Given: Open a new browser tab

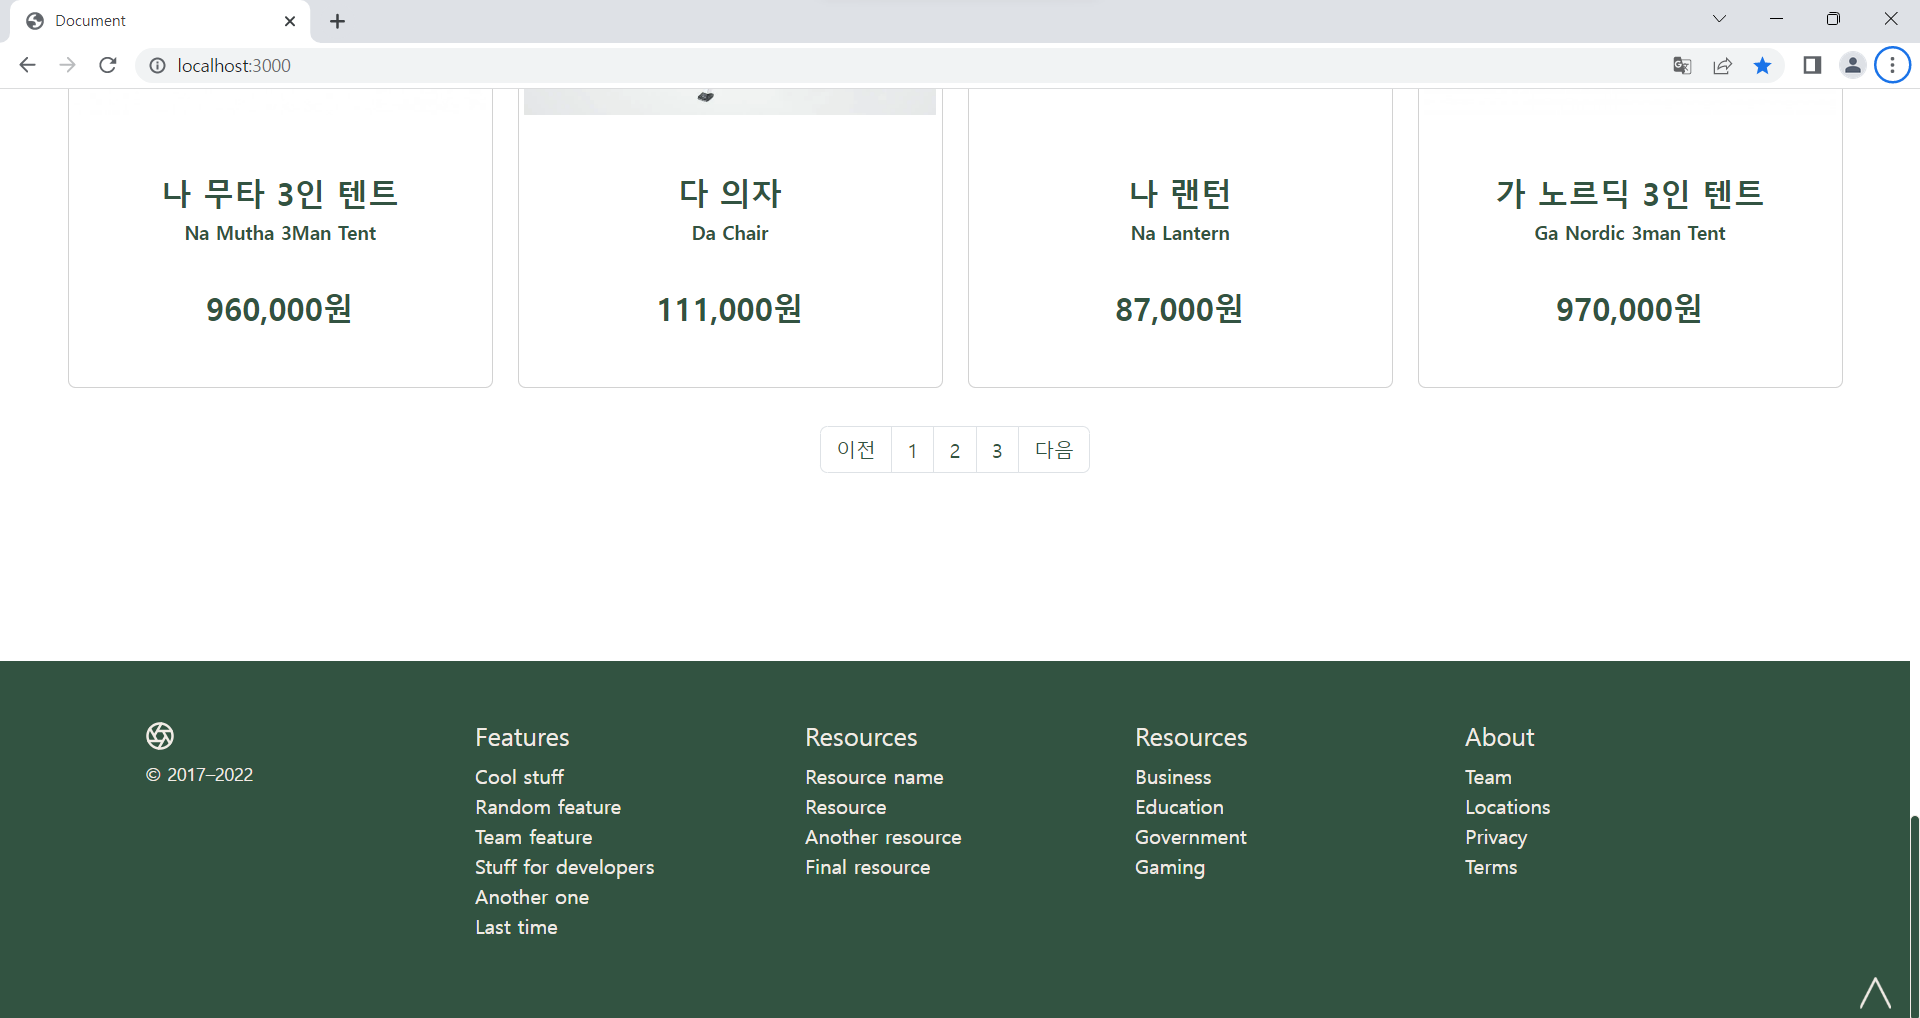Looking at the screenshot, I should pyautogui.click(x=338, y=21).
